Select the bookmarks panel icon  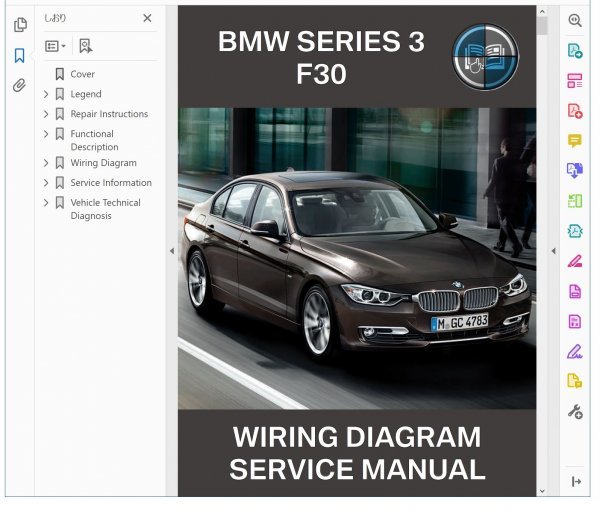[x=20, y=55]
